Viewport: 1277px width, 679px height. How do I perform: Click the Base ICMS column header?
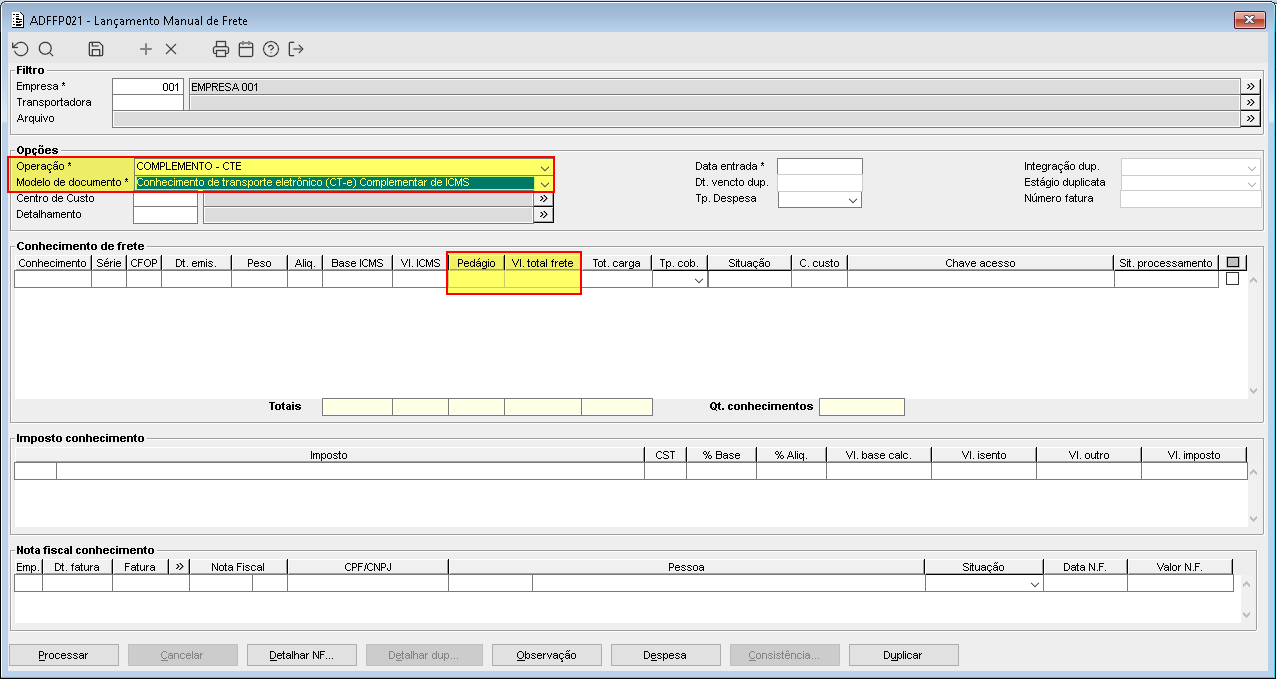tap(357, 263)
